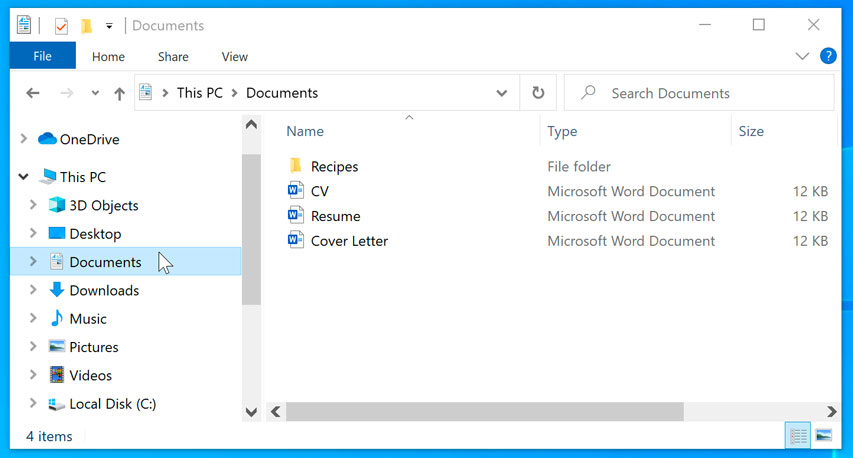Image resolution: width=853 pixels, height=458 pixels.
Task: Click the magnifier icon in the search box
Action: pyautogui.click(x=588, y=92)
